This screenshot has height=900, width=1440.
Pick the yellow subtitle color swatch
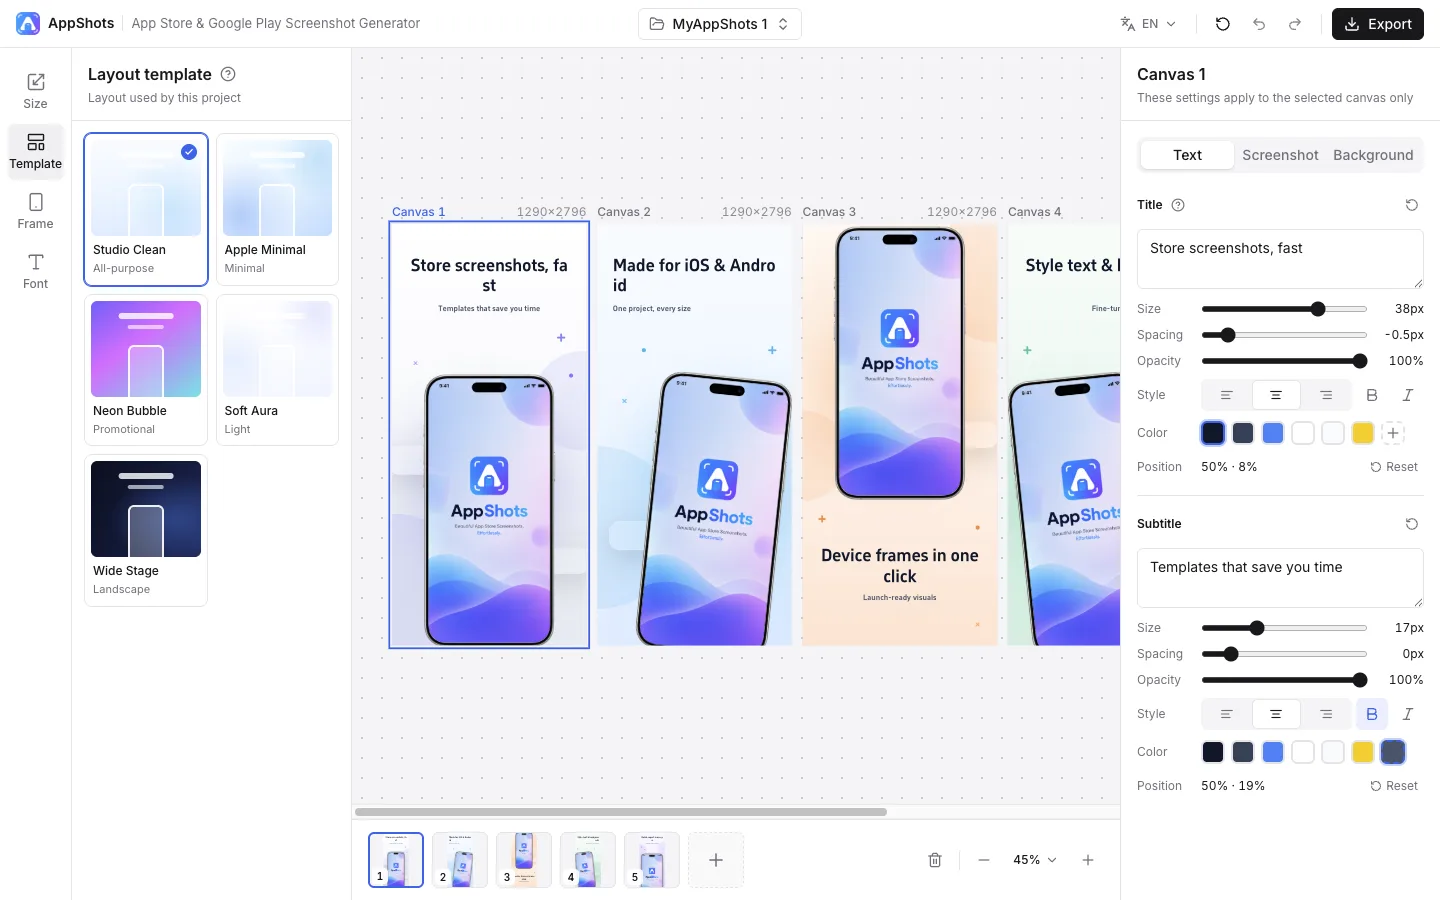click(x=1363, y=752)
